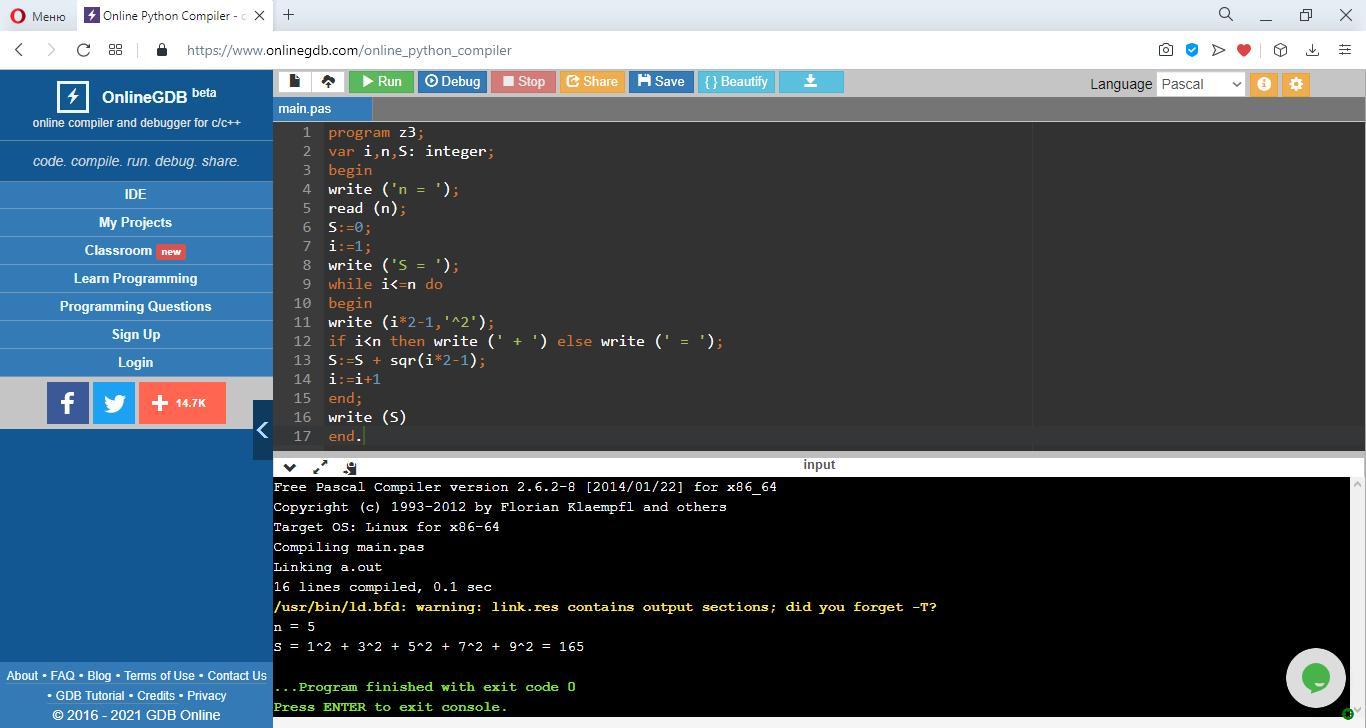
Task: Open the GDB Tutorial footer link
Action: click(x=90, y=696)
